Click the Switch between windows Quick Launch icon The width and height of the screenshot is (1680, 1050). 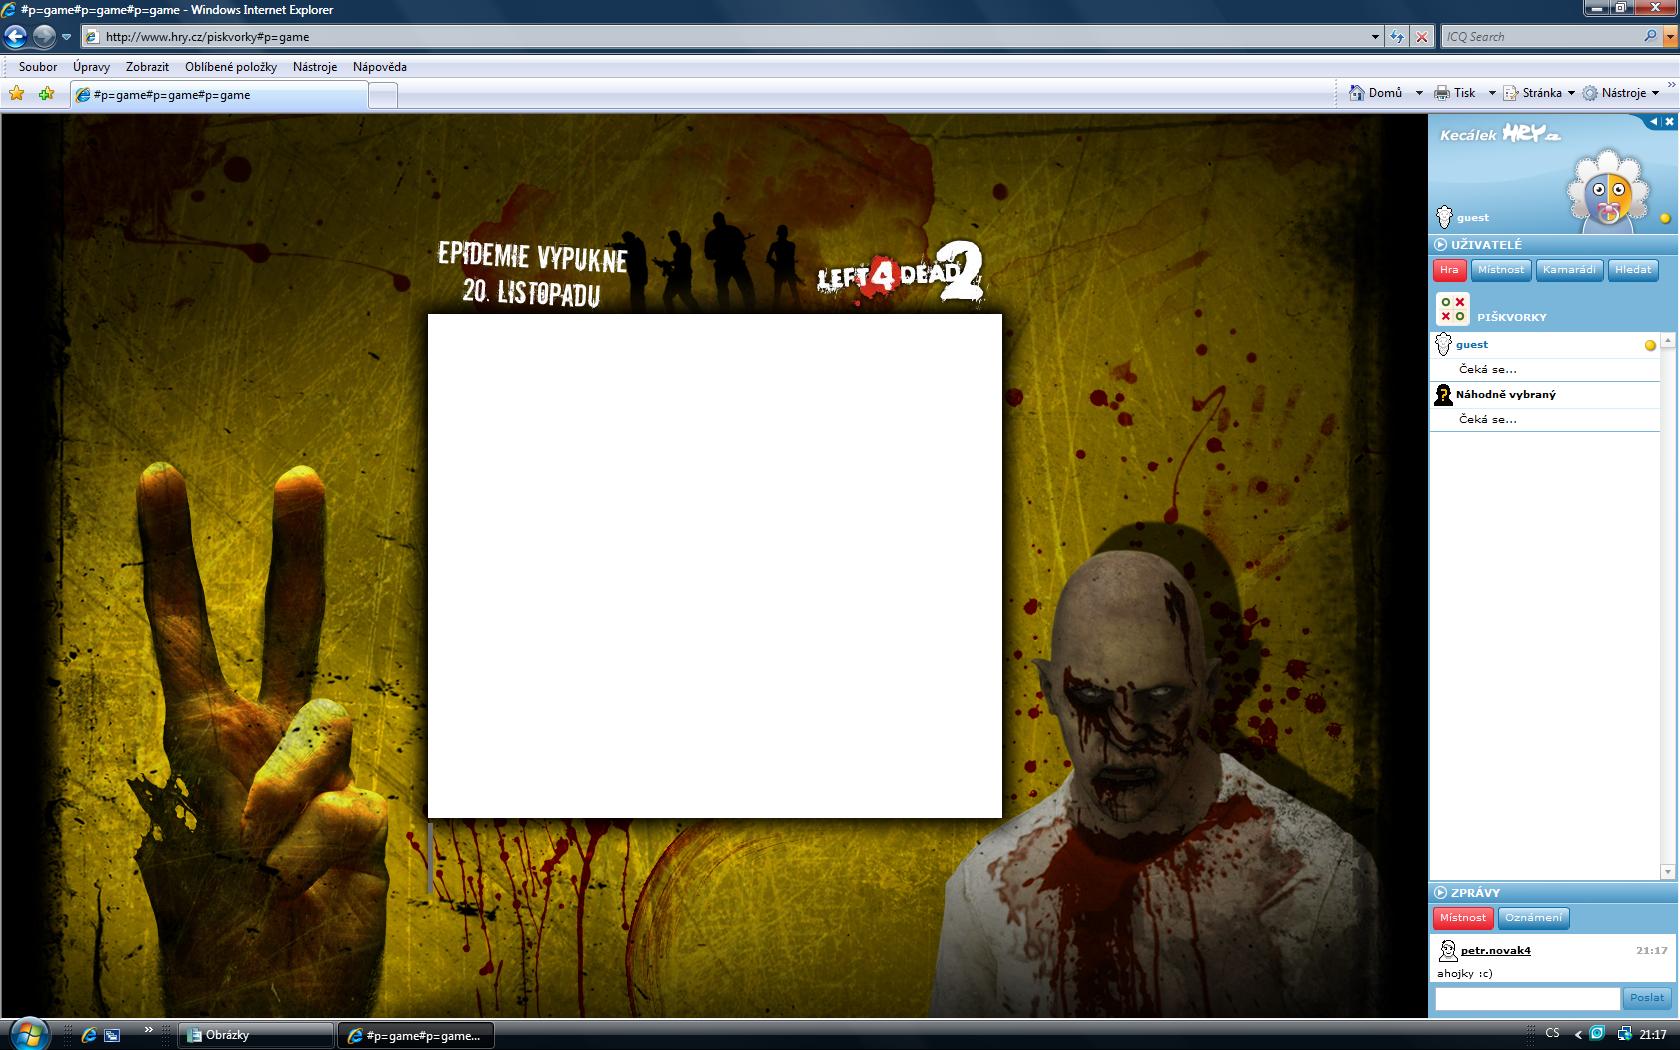tap(112, 1035)
